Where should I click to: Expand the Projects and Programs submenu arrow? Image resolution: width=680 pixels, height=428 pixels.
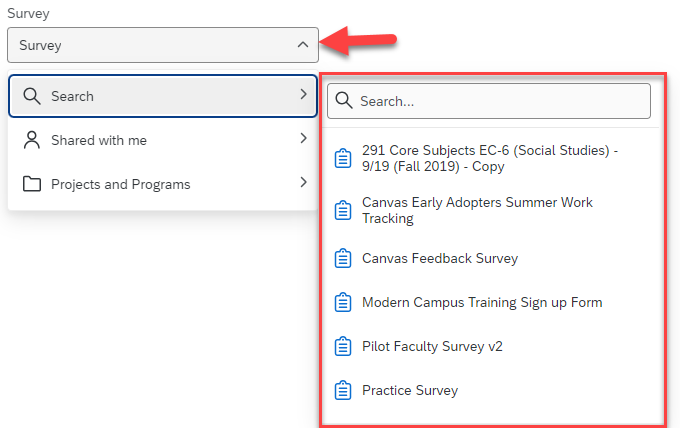(x=302, y=183)
